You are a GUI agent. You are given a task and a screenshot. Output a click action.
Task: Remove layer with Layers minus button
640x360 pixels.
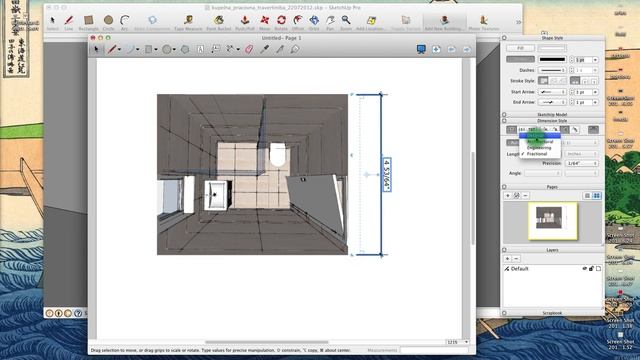[516, 259]
